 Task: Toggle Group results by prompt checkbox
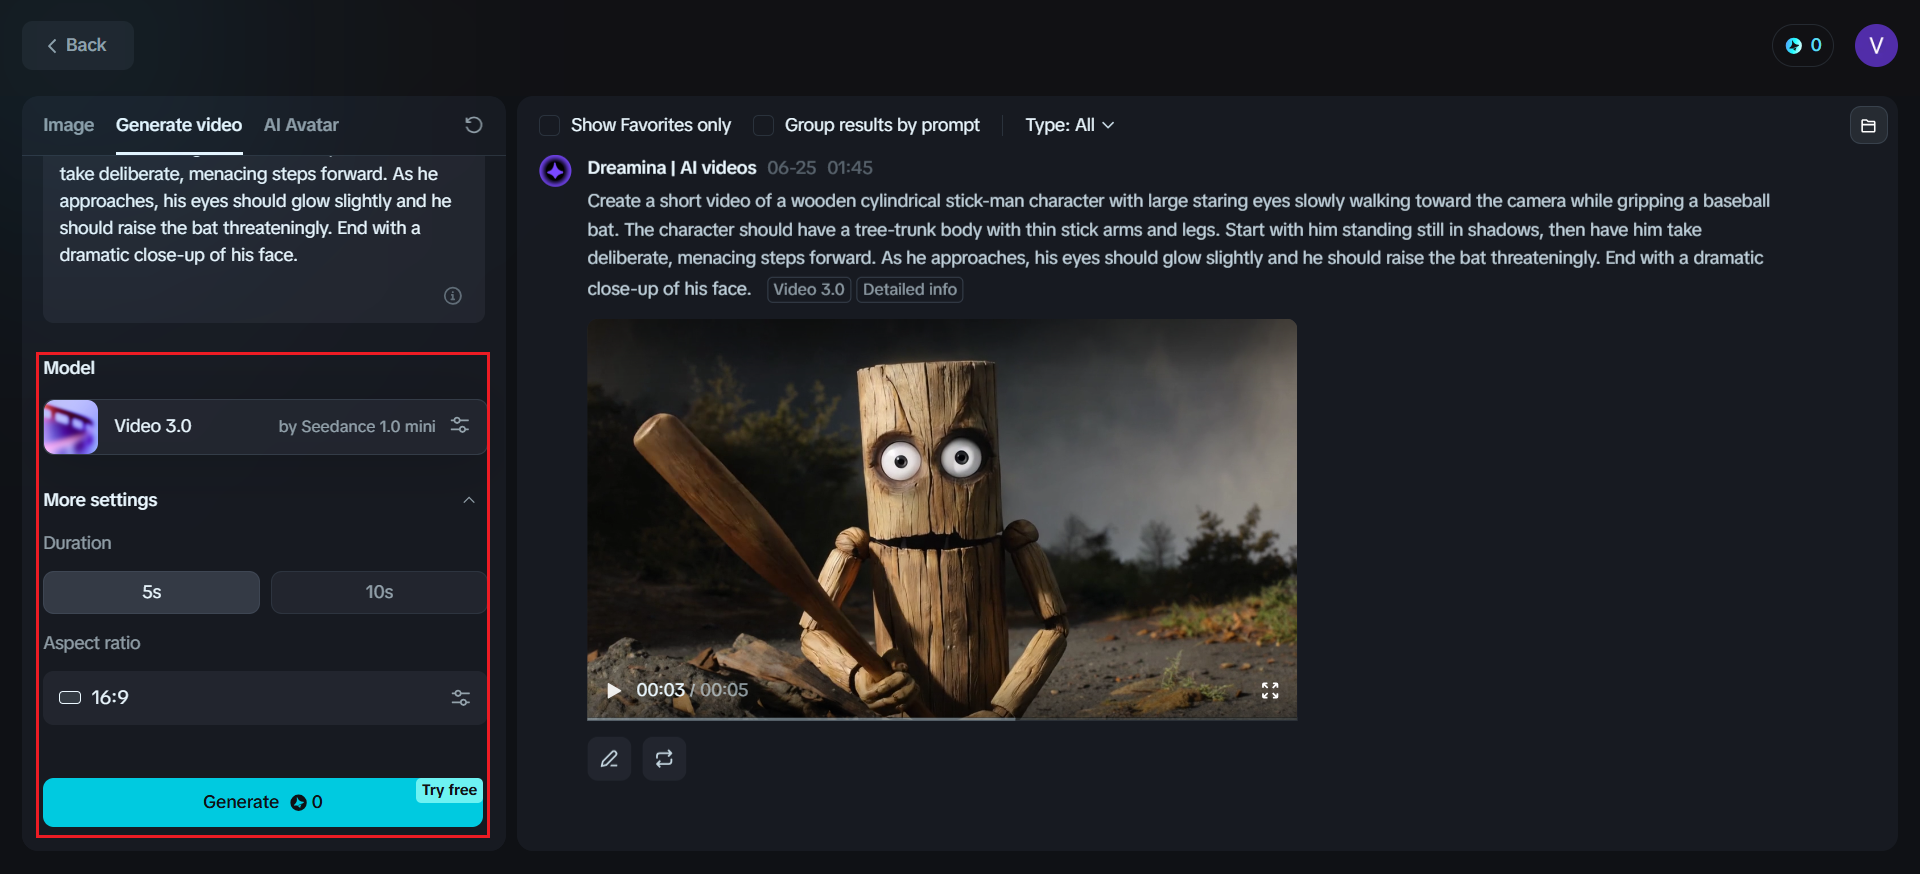point(763,125)
